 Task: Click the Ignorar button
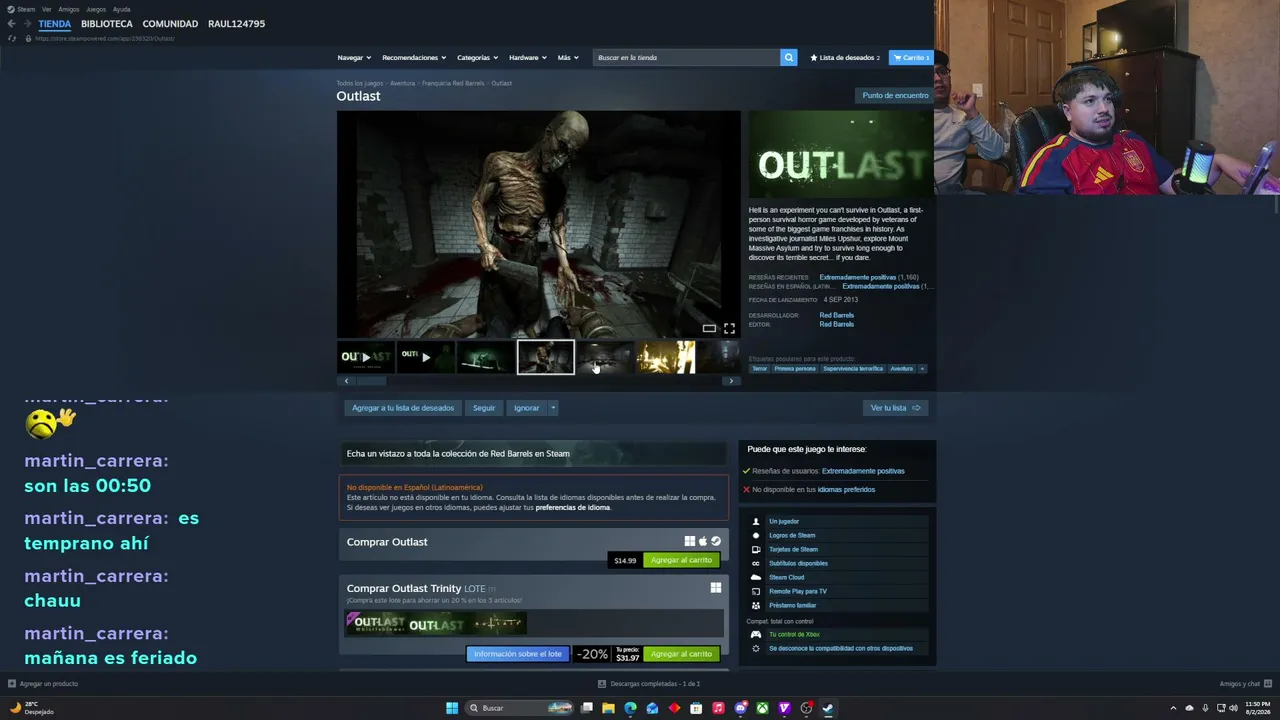pos(526,408)
